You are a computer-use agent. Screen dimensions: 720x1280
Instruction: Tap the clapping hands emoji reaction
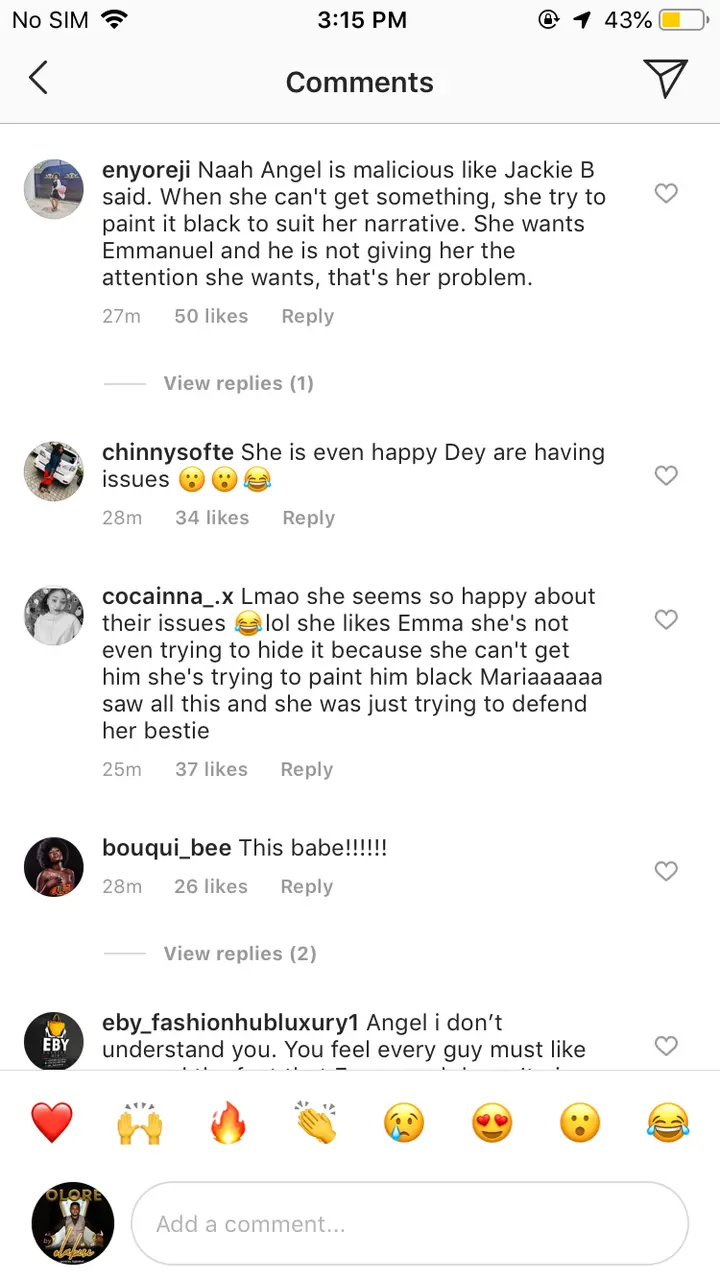[316, 1123]
